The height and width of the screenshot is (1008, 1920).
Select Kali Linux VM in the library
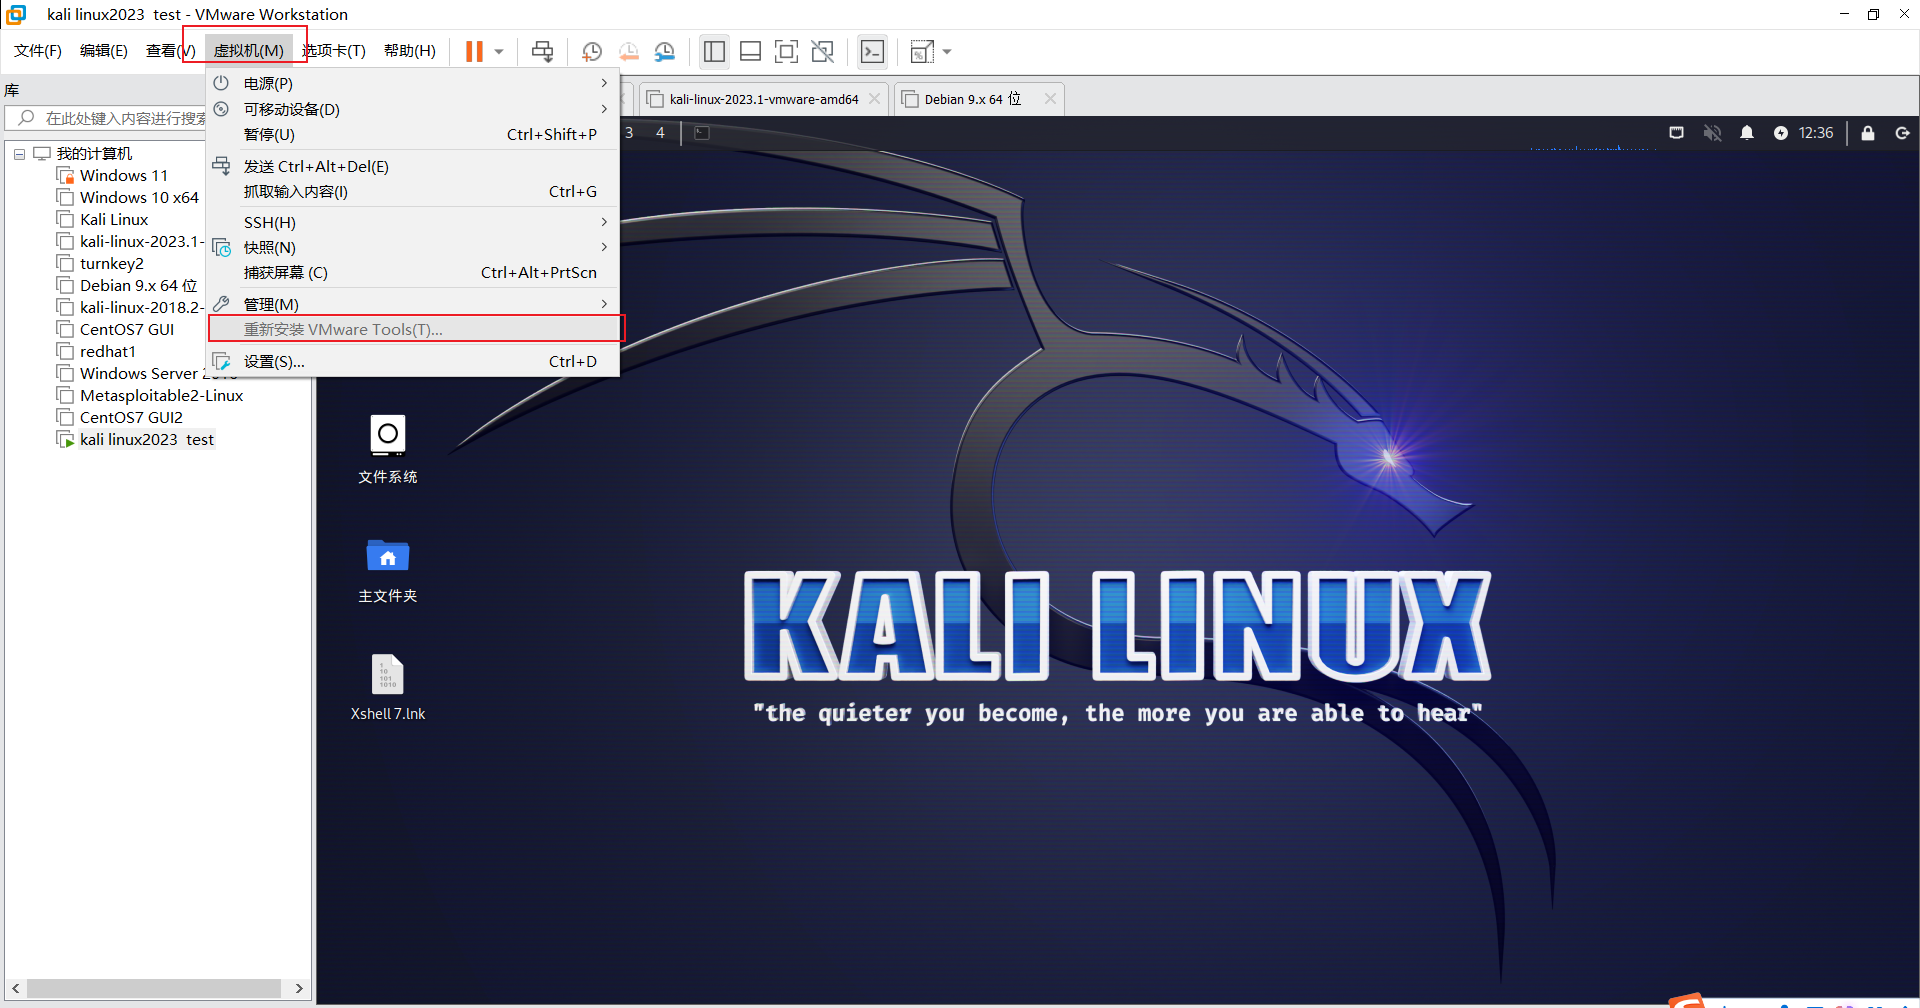(x=114, y=219)
